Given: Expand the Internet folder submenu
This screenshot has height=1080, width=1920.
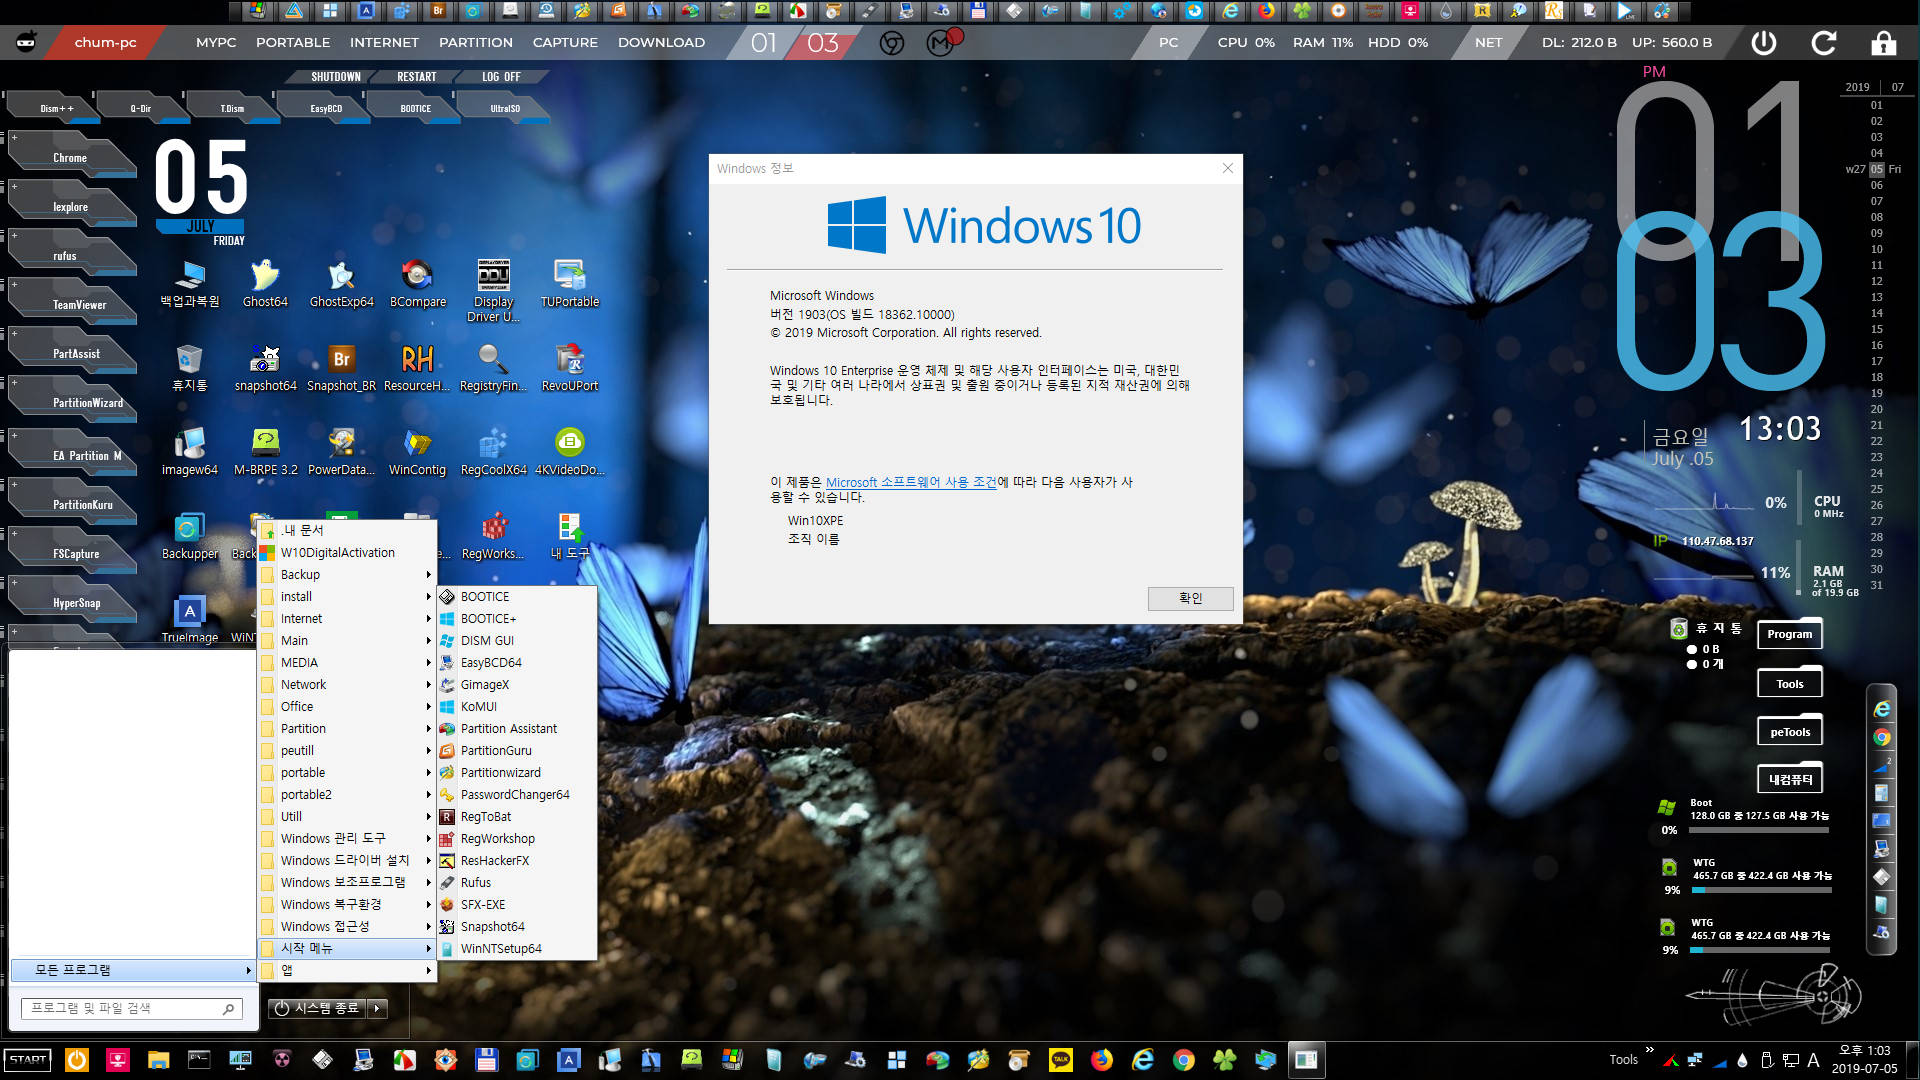Looking at the screenshot, I should click(x=347, y=619).
